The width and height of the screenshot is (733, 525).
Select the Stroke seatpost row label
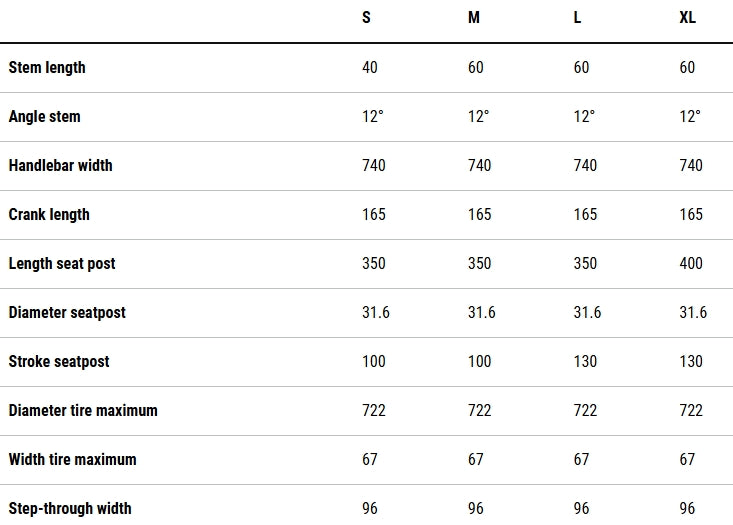click(59, 362)
